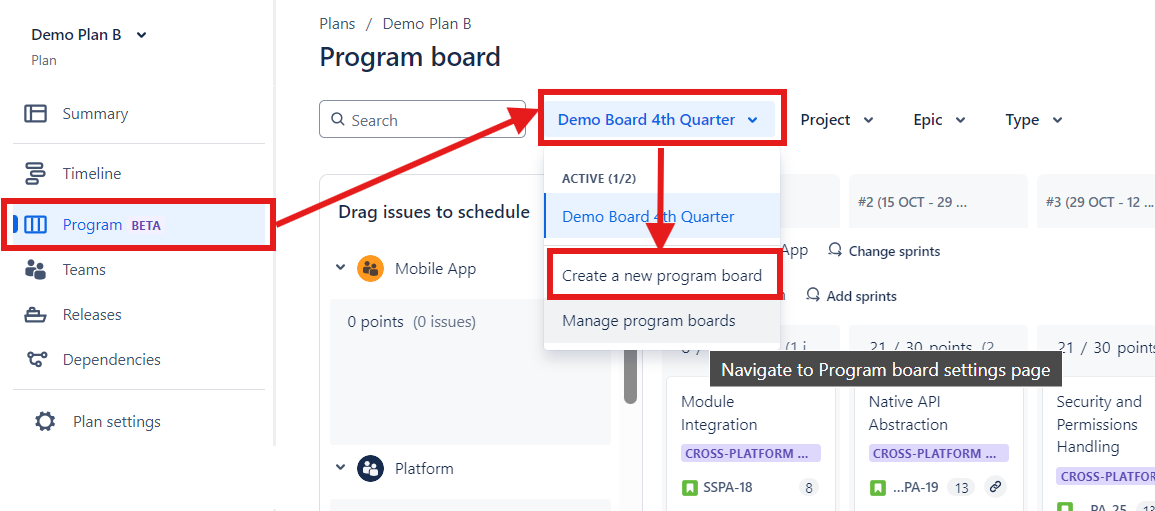Click the Teams people icon
This screenshot has width=1155, height=511.
[x=36, y=269]
